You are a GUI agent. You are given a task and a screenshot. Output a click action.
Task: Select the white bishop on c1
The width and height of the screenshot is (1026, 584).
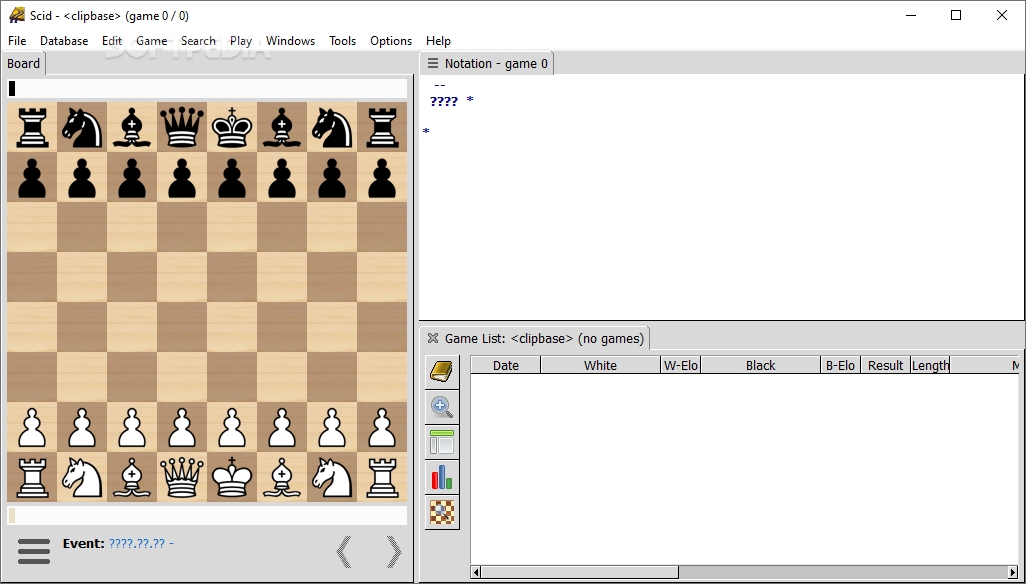pyautogui.click(x=132, y=477)
